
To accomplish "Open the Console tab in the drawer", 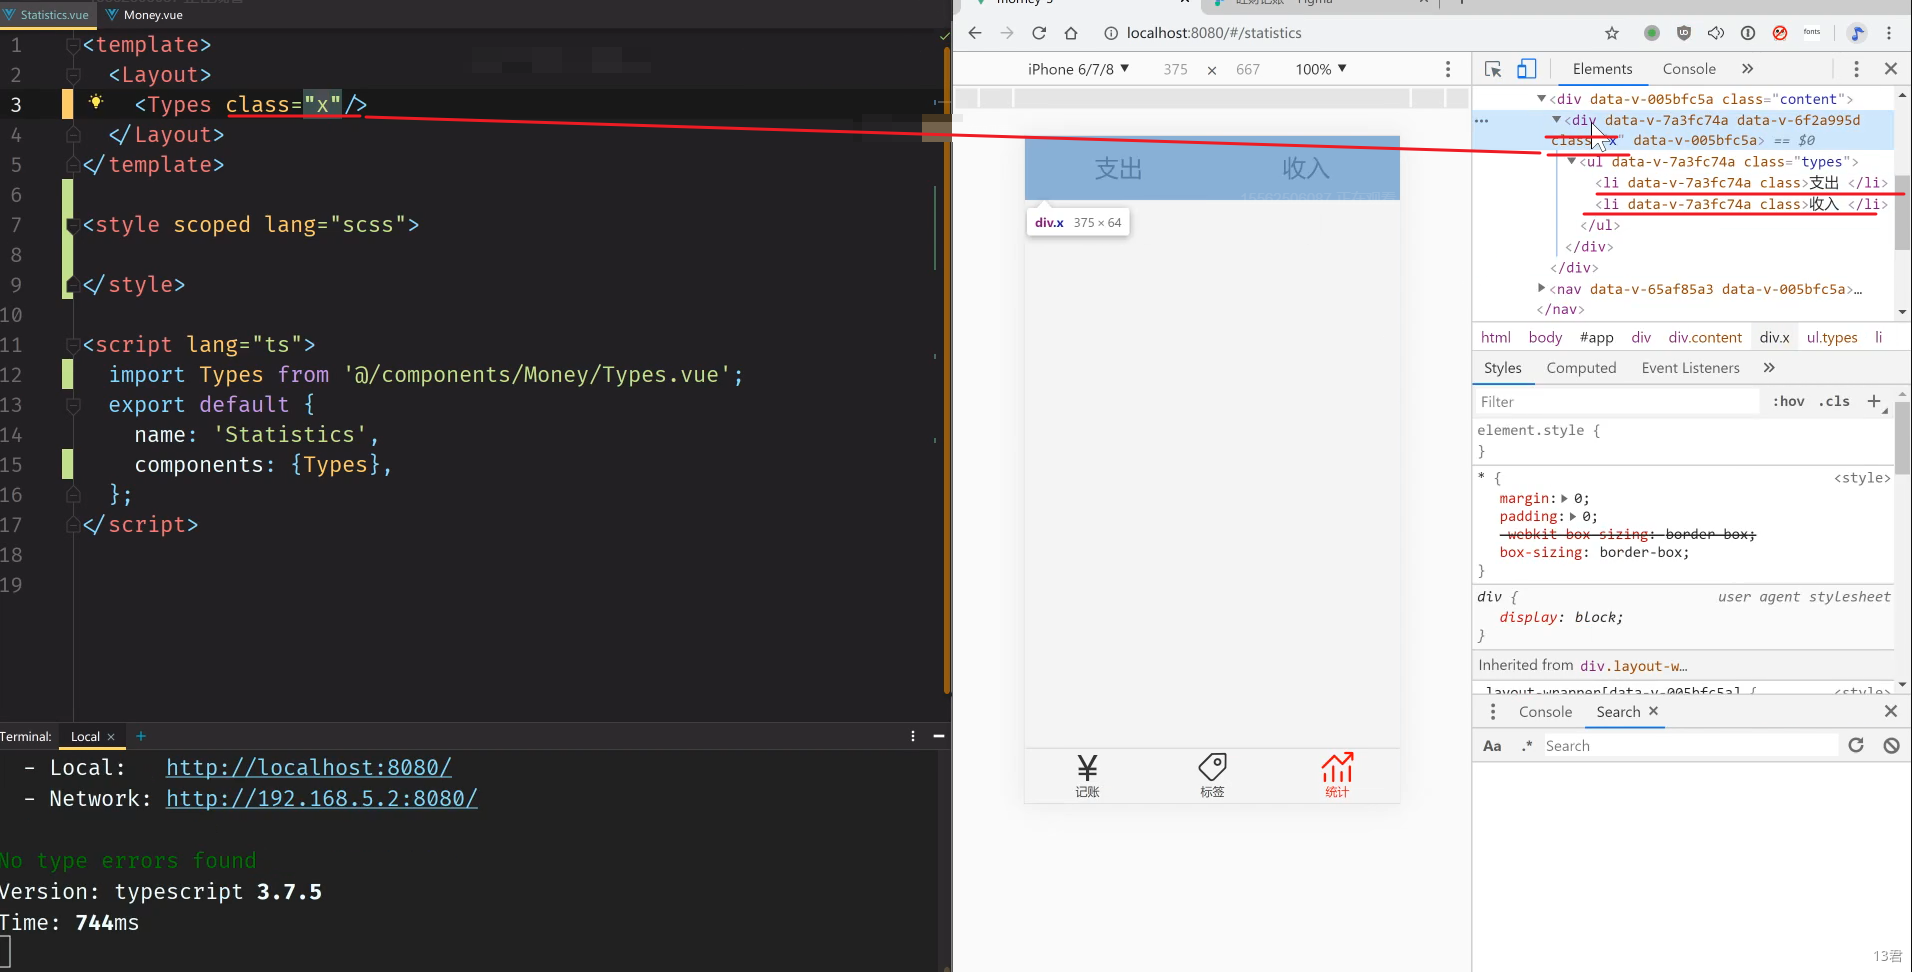I will point(1545,712).
